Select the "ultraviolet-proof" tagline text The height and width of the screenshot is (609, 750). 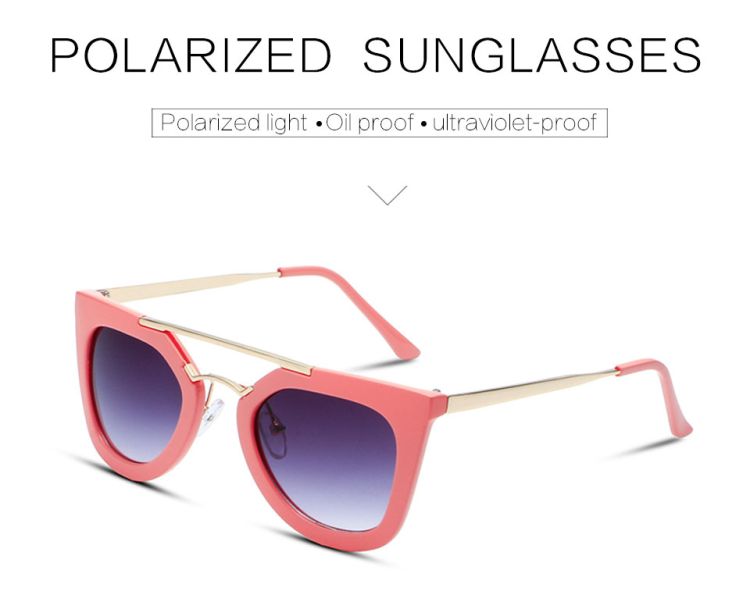[515, 122]
